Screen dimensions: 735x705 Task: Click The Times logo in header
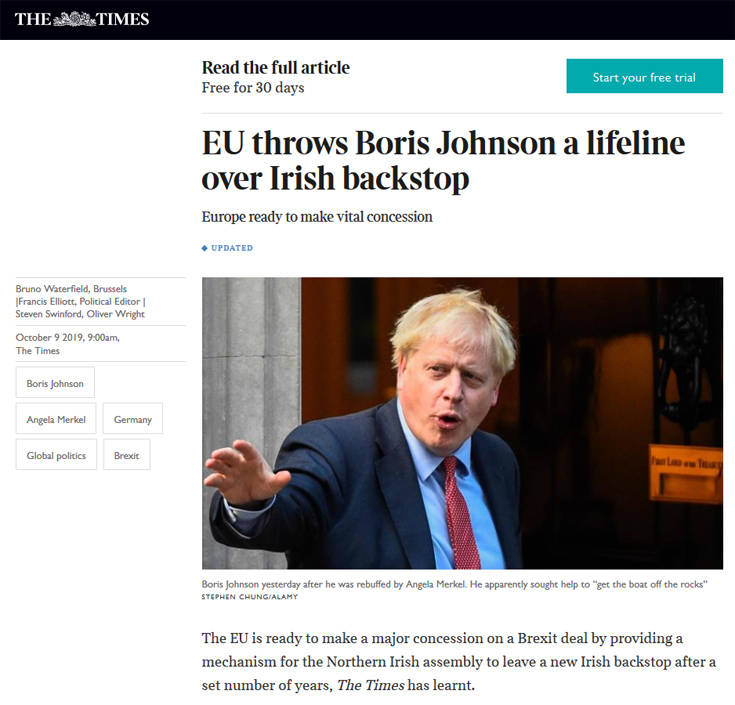click(x=82, y=19)
